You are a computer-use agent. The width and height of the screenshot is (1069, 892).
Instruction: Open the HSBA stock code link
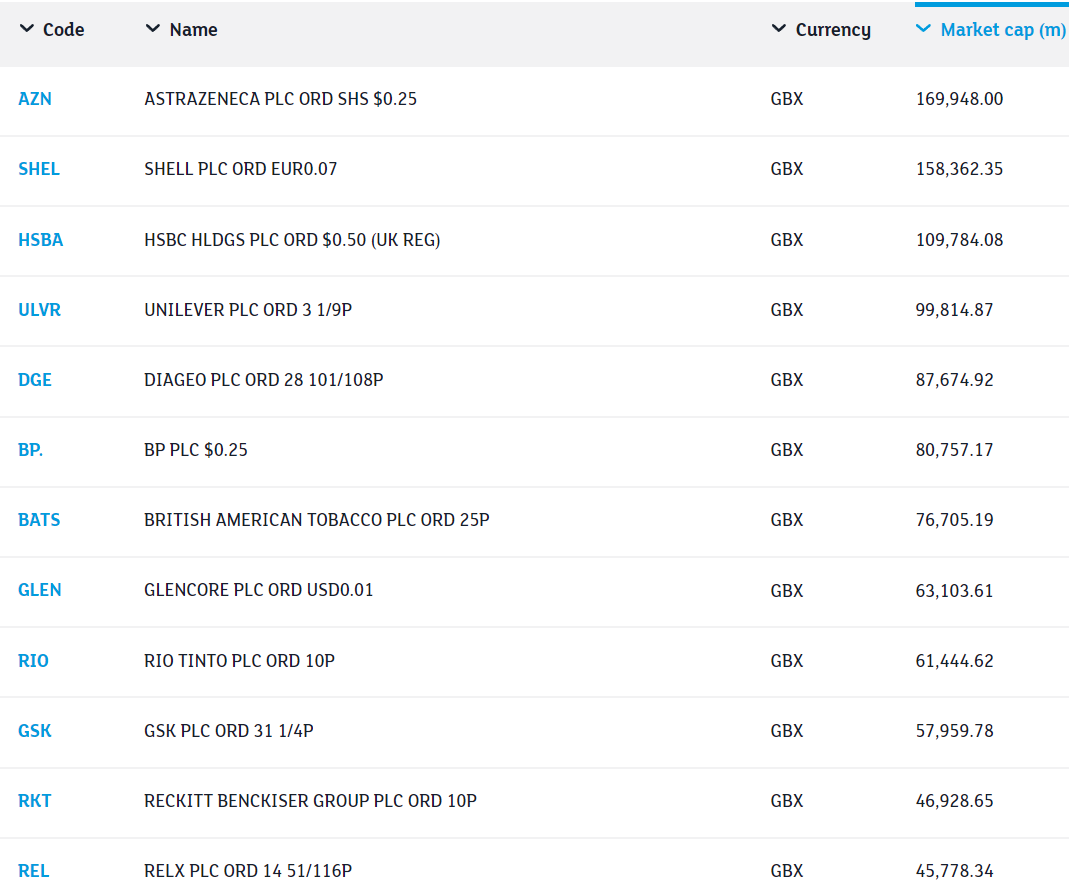pos(40,240)
